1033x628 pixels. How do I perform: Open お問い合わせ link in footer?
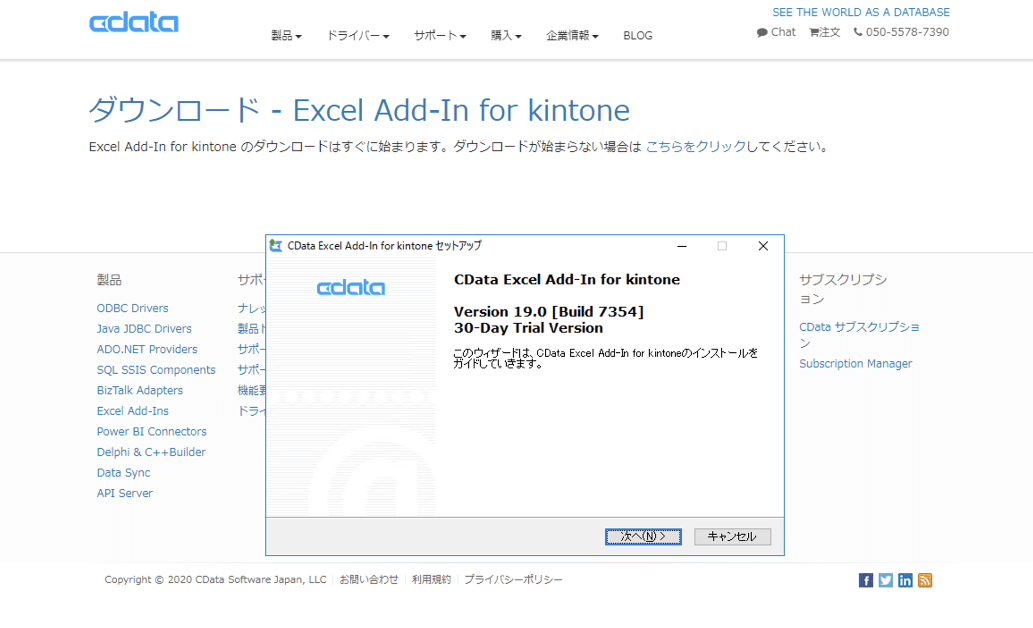coord(369,579)
